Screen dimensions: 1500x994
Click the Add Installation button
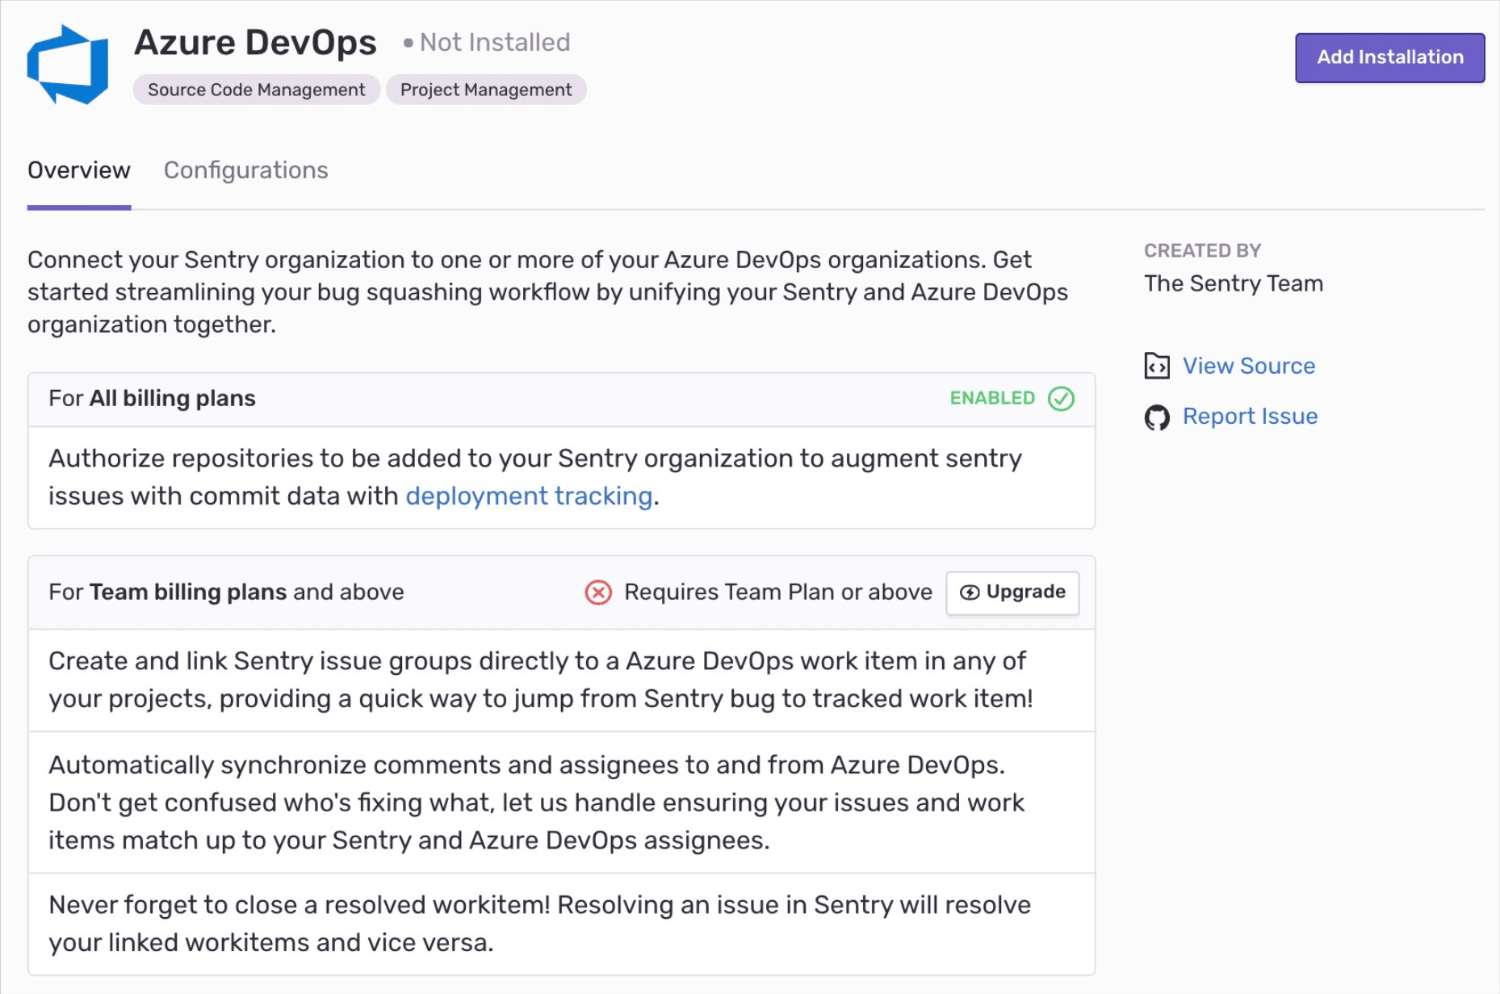click(x=1389, y=57)
